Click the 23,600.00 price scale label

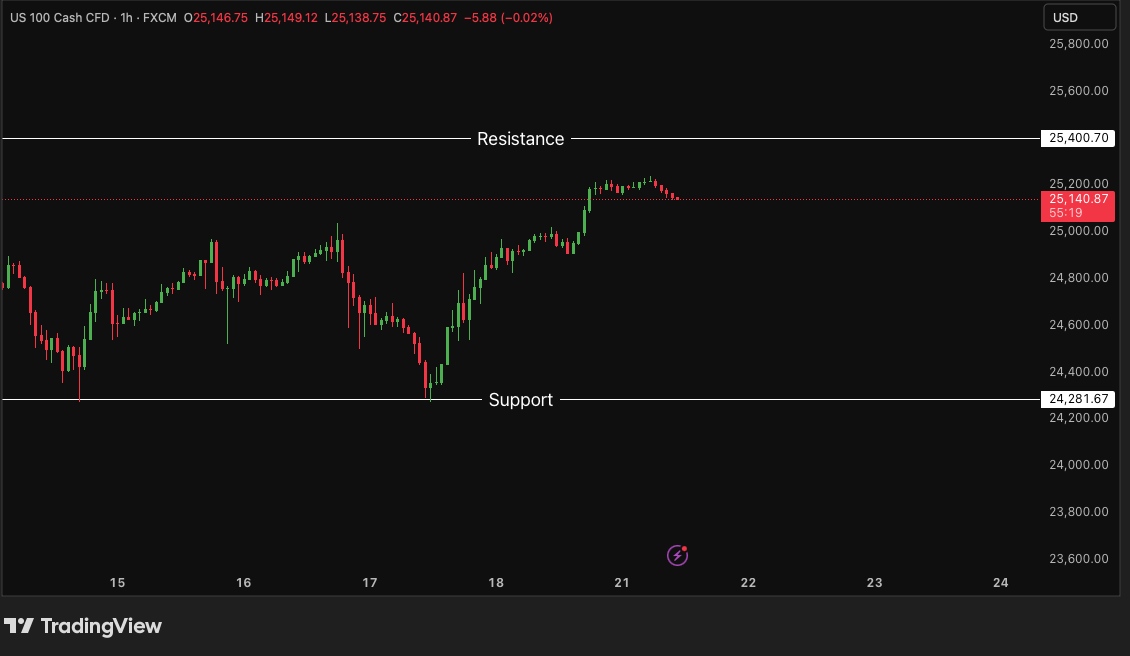tap(1078, 558)
